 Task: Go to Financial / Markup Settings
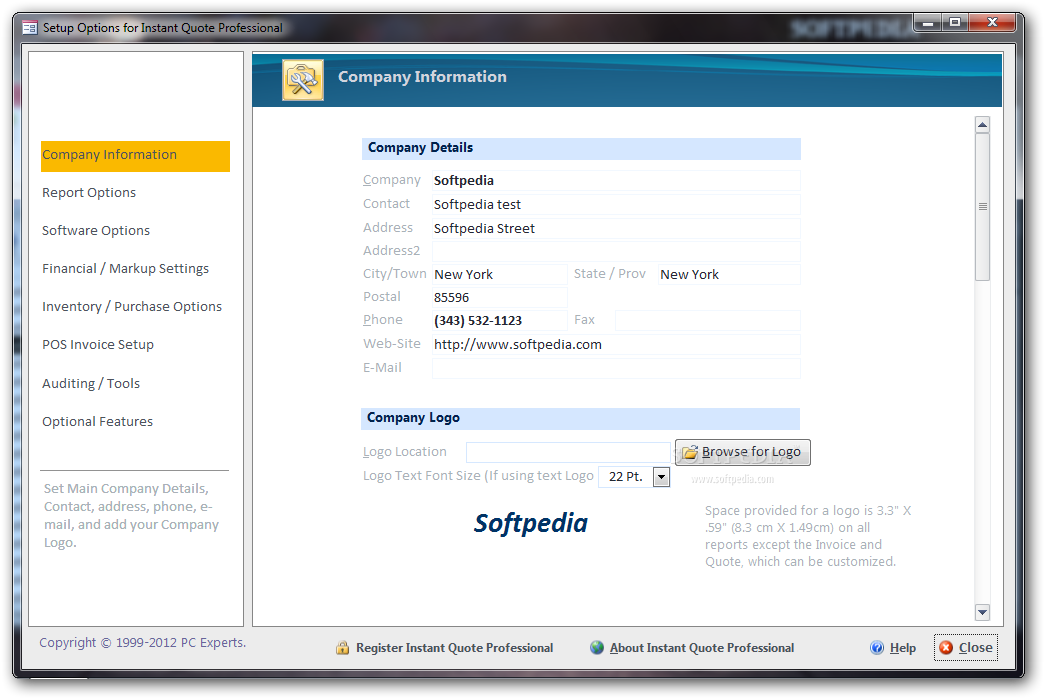pyautogui.click(x=125, y=269)
